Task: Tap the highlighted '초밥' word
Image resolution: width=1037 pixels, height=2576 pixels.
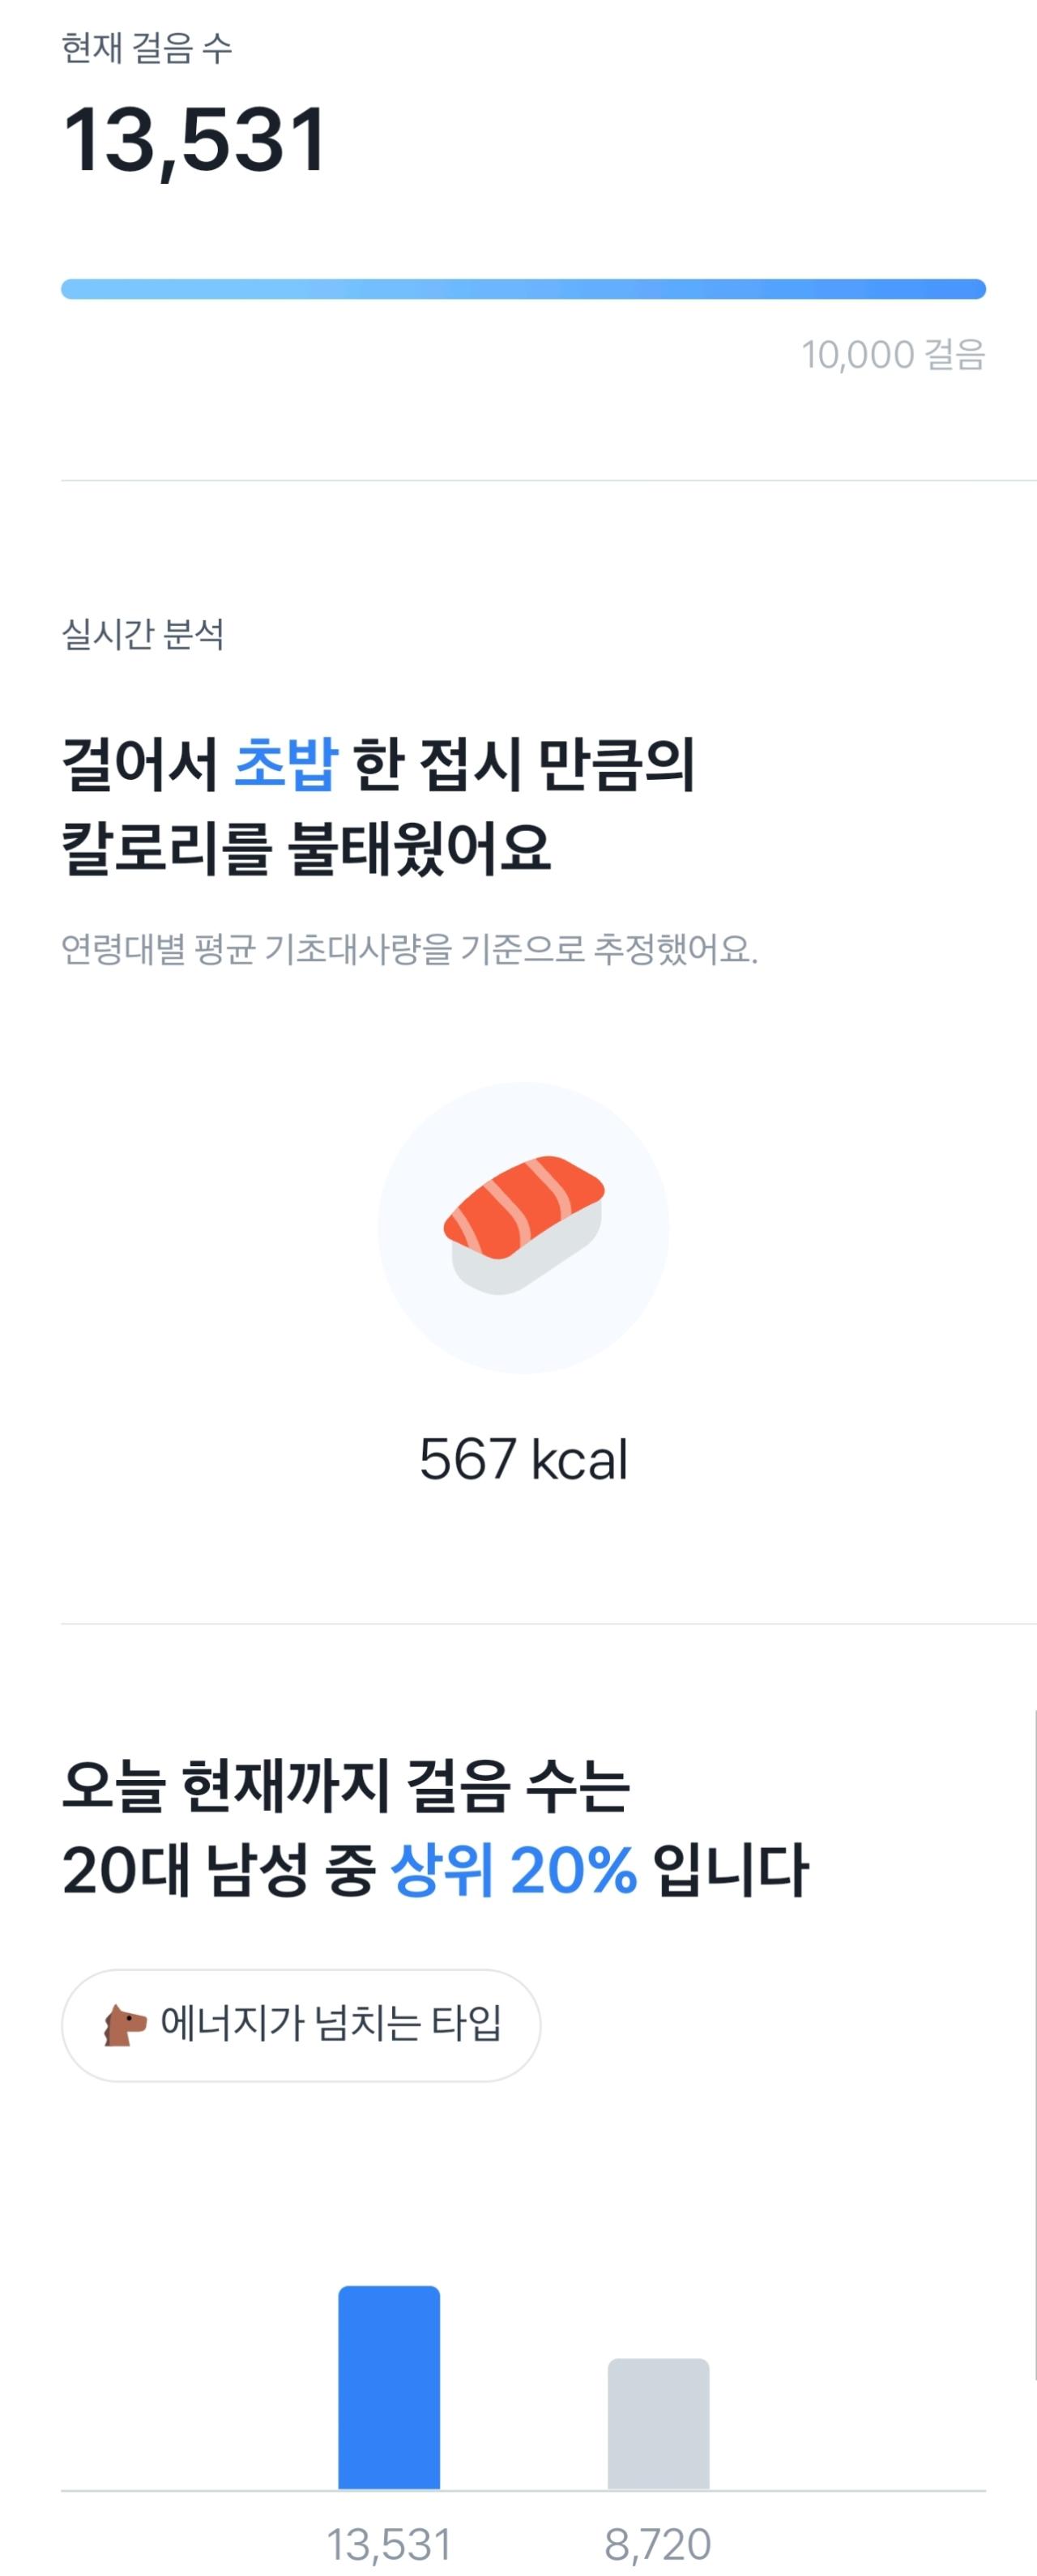Action: tap(286, 765)
